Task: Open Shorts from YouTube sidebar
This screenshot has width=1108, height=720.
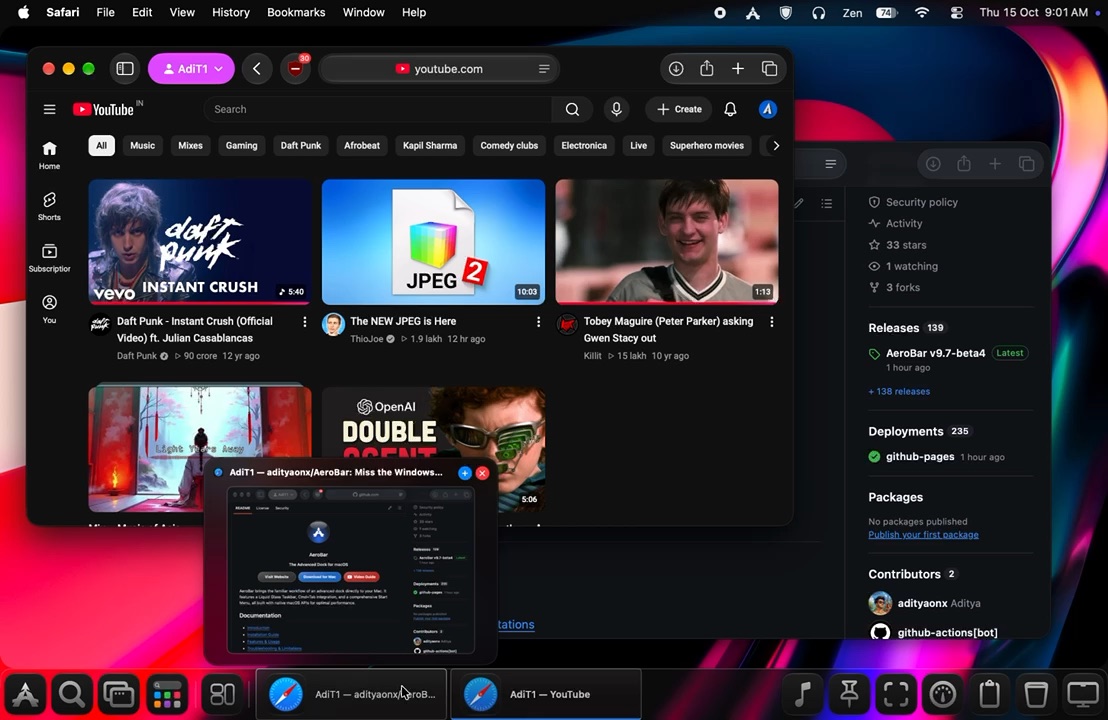Action: [x=49, y=206]
